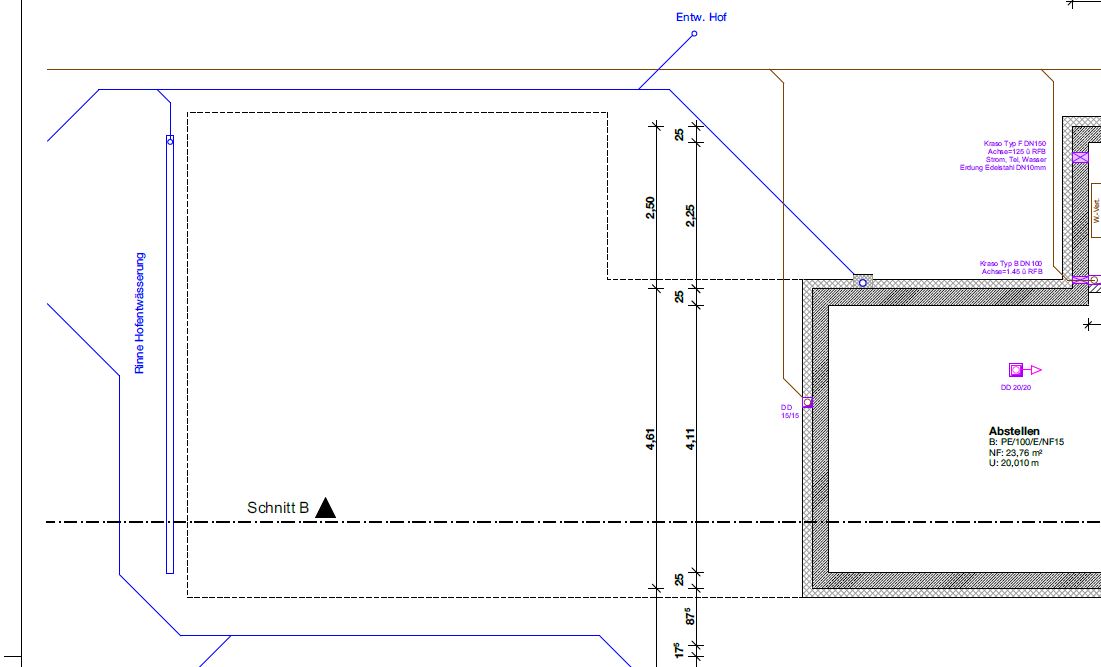Click the Abstellen room name
Screen dimensions: 1101x667
click(x=1014, y=432)
